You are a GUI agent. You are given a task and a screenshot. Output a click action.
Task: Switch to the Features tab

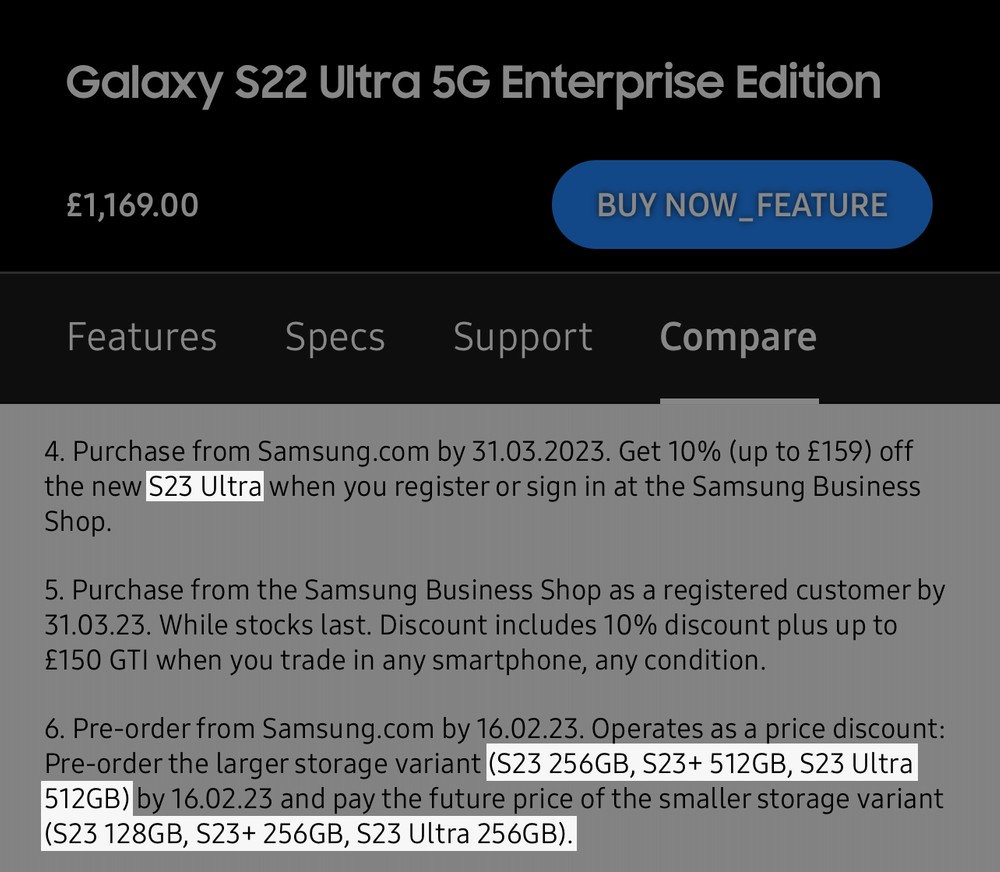tap(141, 337)
